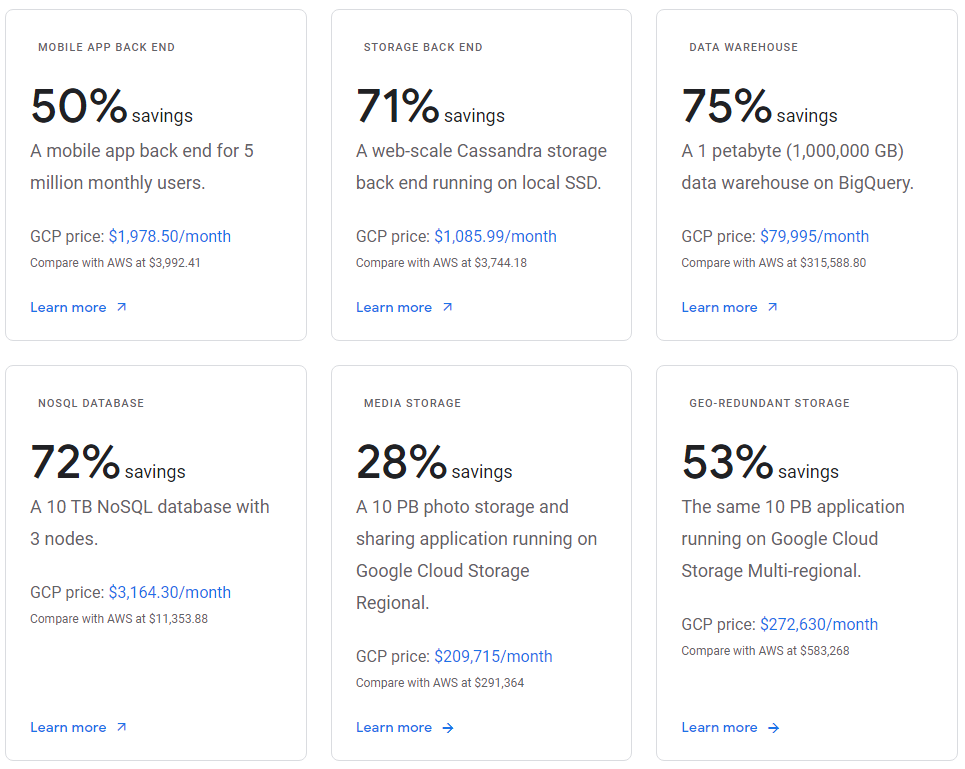Image resolution: width=965 pixels, height=769 pixels.
Task: Click Learn more under Storage Back End
Action: pos(394,307)
